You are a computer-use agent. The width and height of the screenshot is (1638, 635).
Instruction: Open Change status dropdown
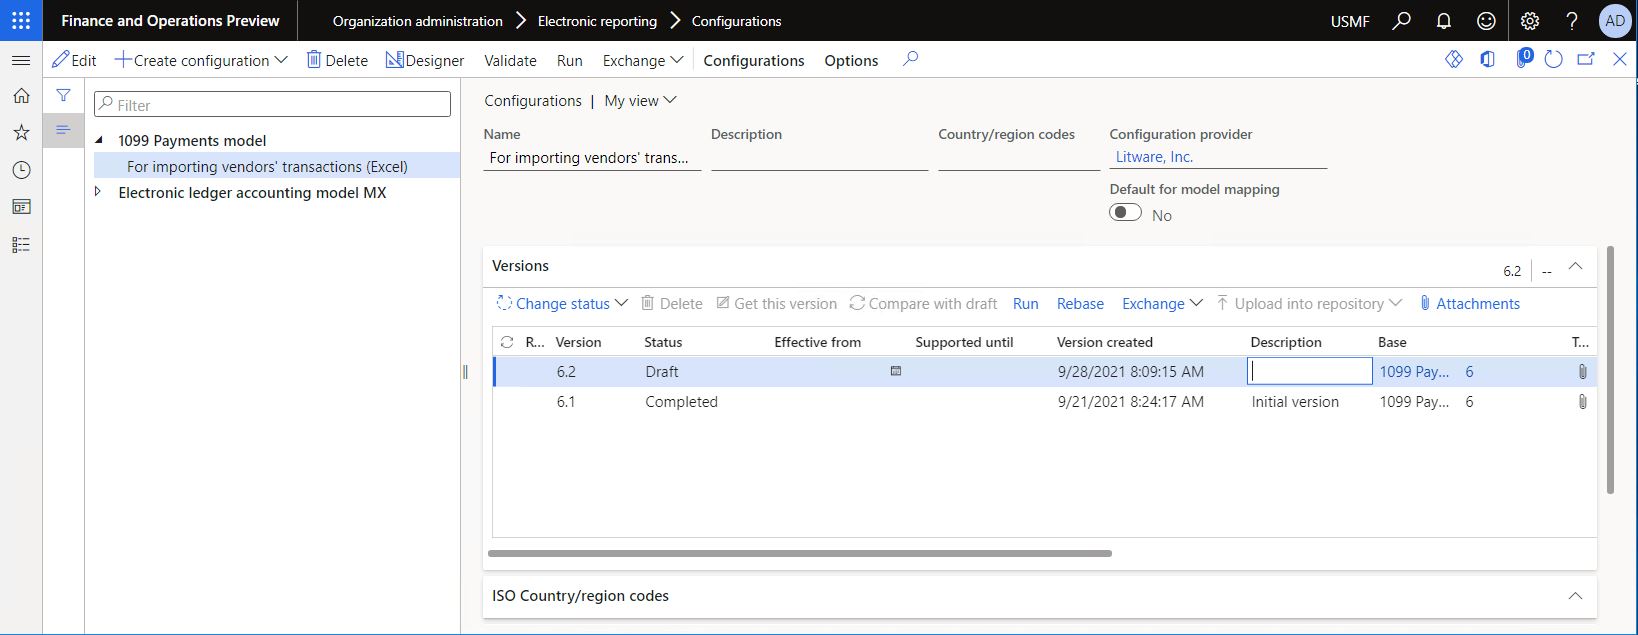point(562,303)
